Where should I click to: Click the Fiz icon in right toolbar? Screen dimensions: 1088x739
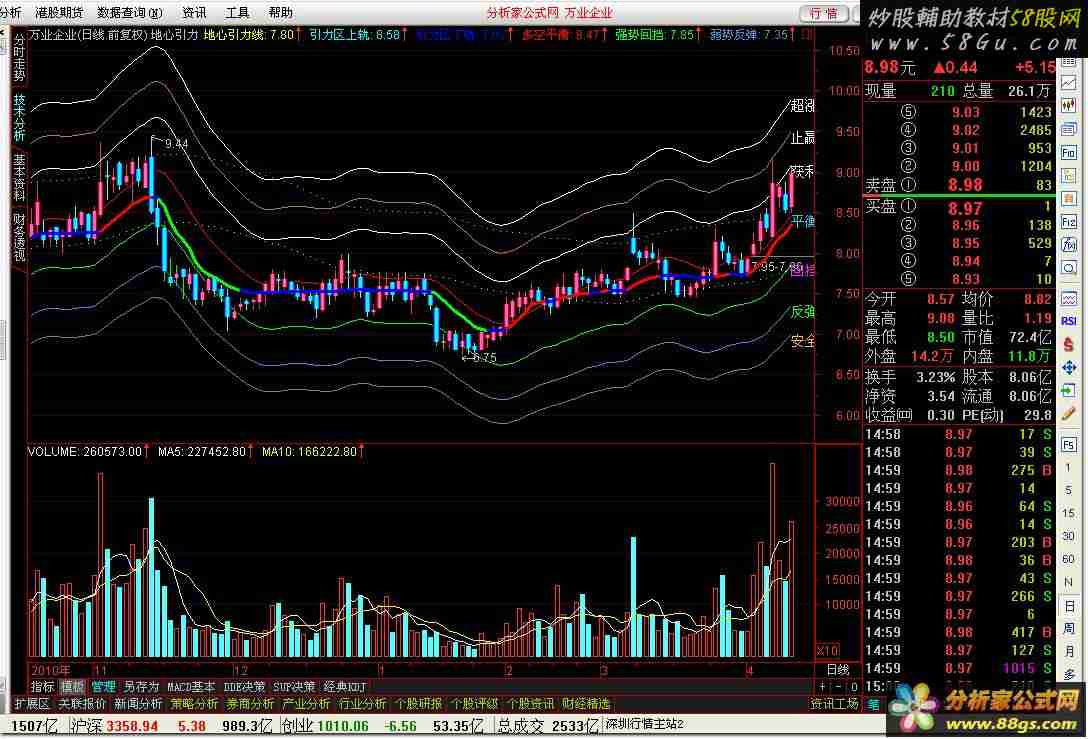point(1069,222)
